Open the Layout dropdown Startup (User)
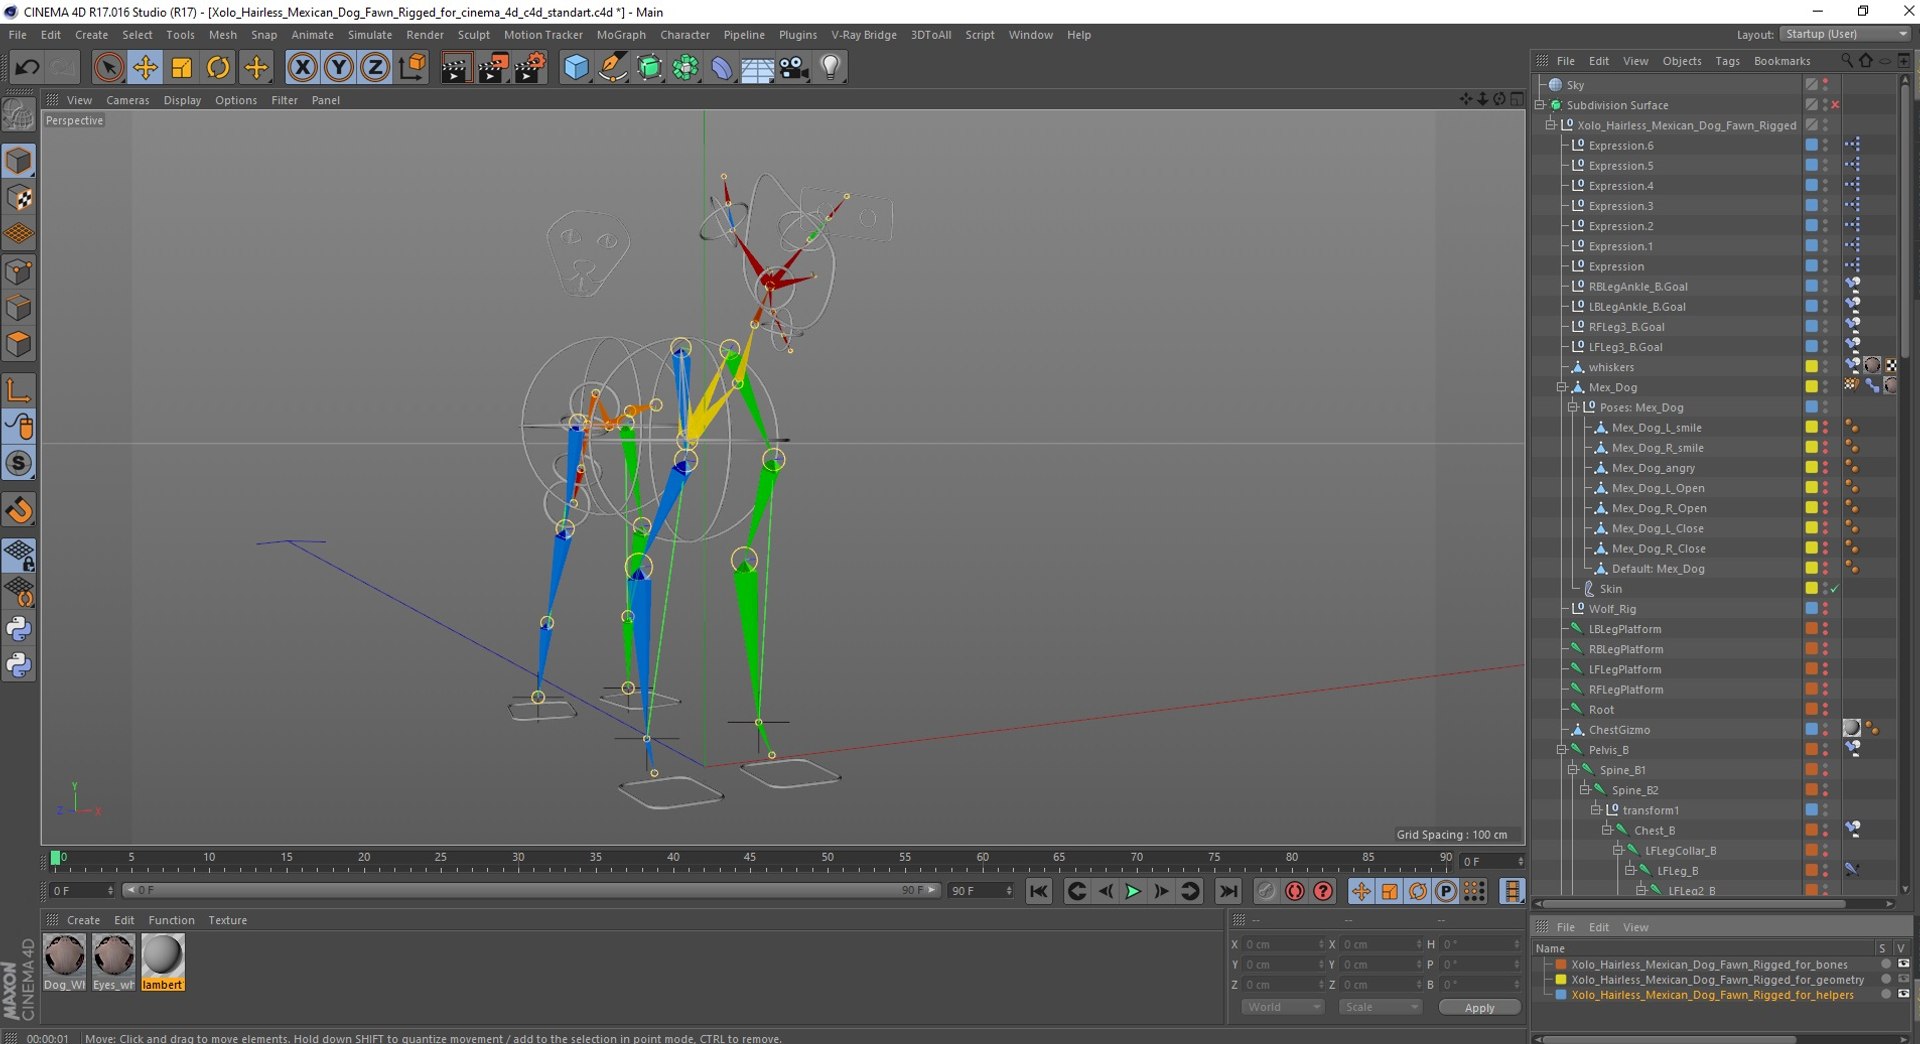 coord(1845,34)
